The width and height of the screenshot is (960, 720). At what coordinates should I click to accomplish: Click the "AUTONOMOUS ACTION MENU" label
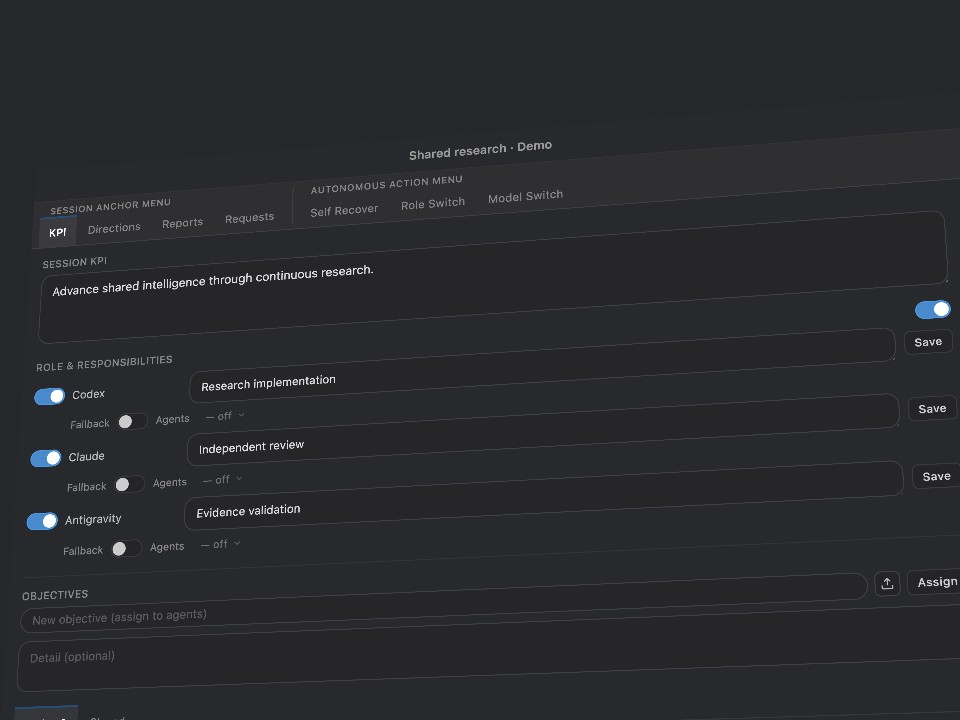coord(386,184)
